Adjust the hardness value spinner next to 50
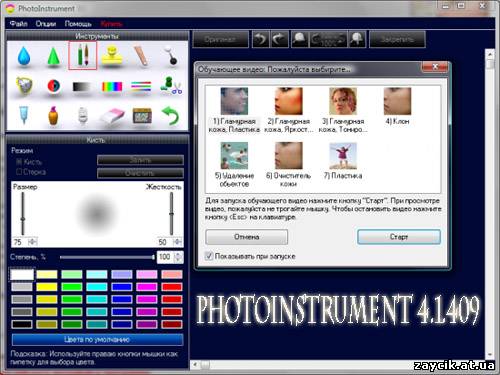The image size is (500, 375). click(177, 242)
